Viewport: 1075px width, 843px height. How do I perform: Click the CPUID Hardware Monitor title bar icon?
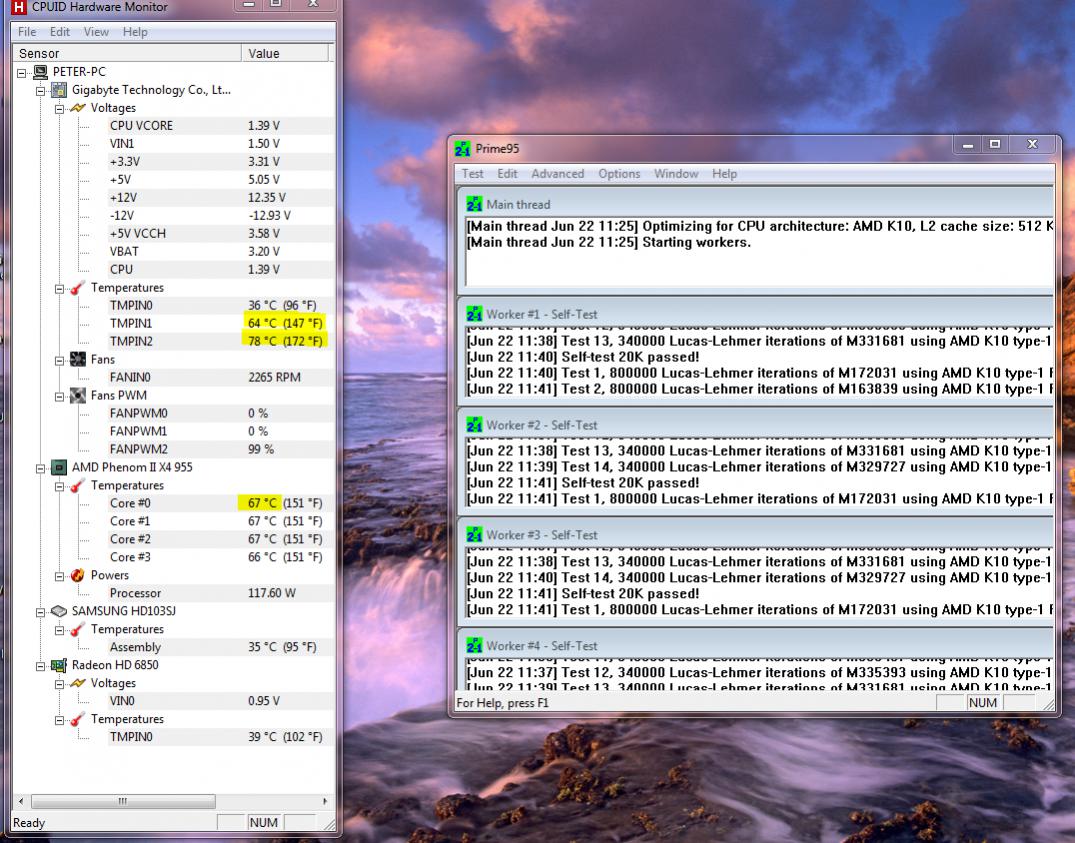tap(19, 8)
